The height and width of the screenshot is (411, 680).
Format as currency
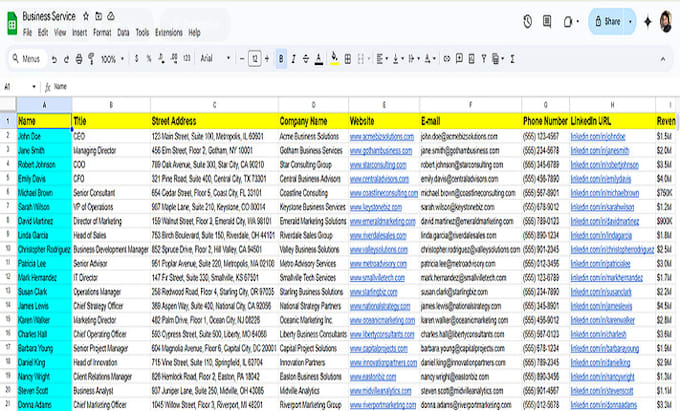point(137,59)
